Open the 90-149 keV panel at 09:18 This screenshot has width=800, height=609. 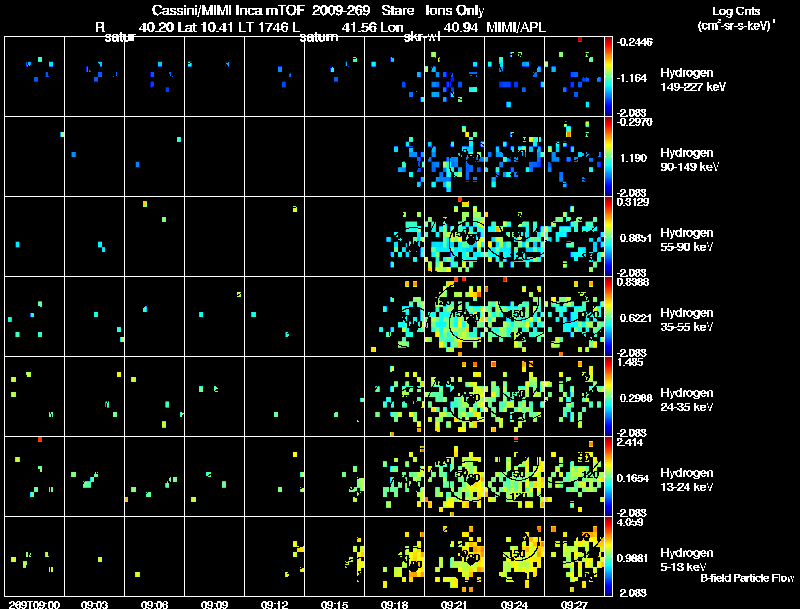(394, 156)
